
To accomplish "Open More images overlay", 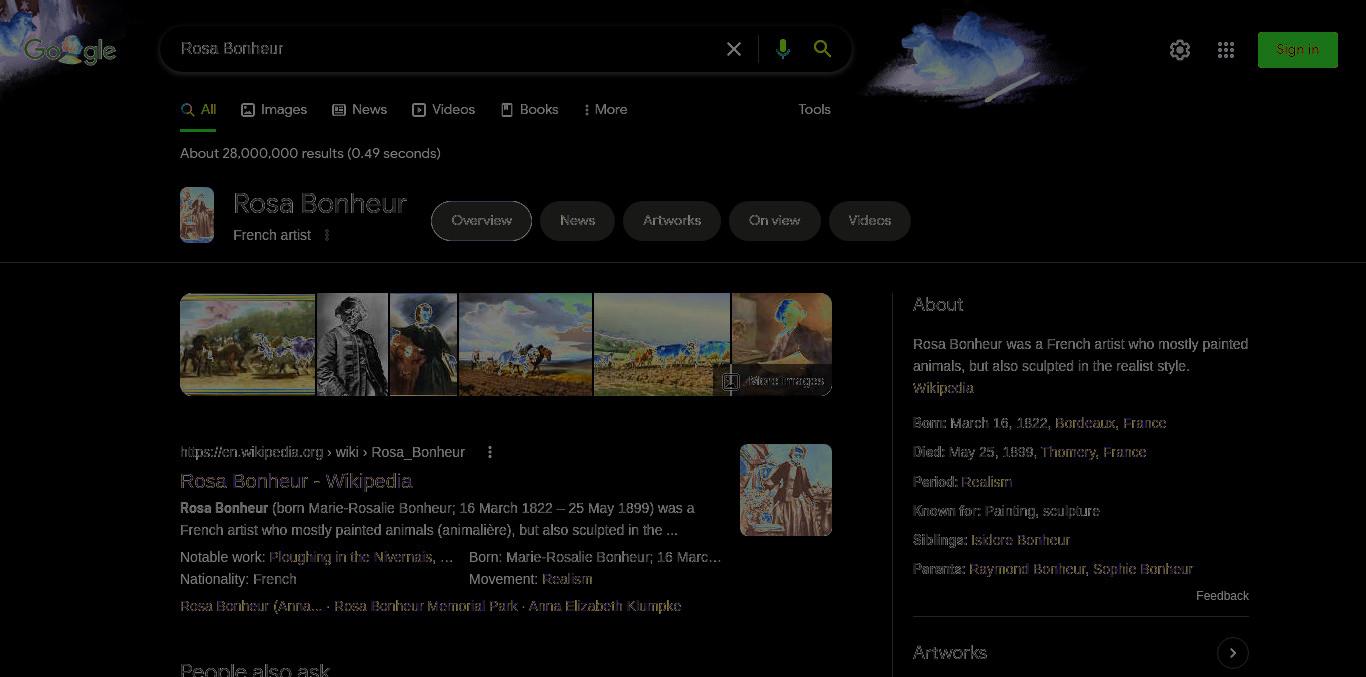I will [773, 381].
